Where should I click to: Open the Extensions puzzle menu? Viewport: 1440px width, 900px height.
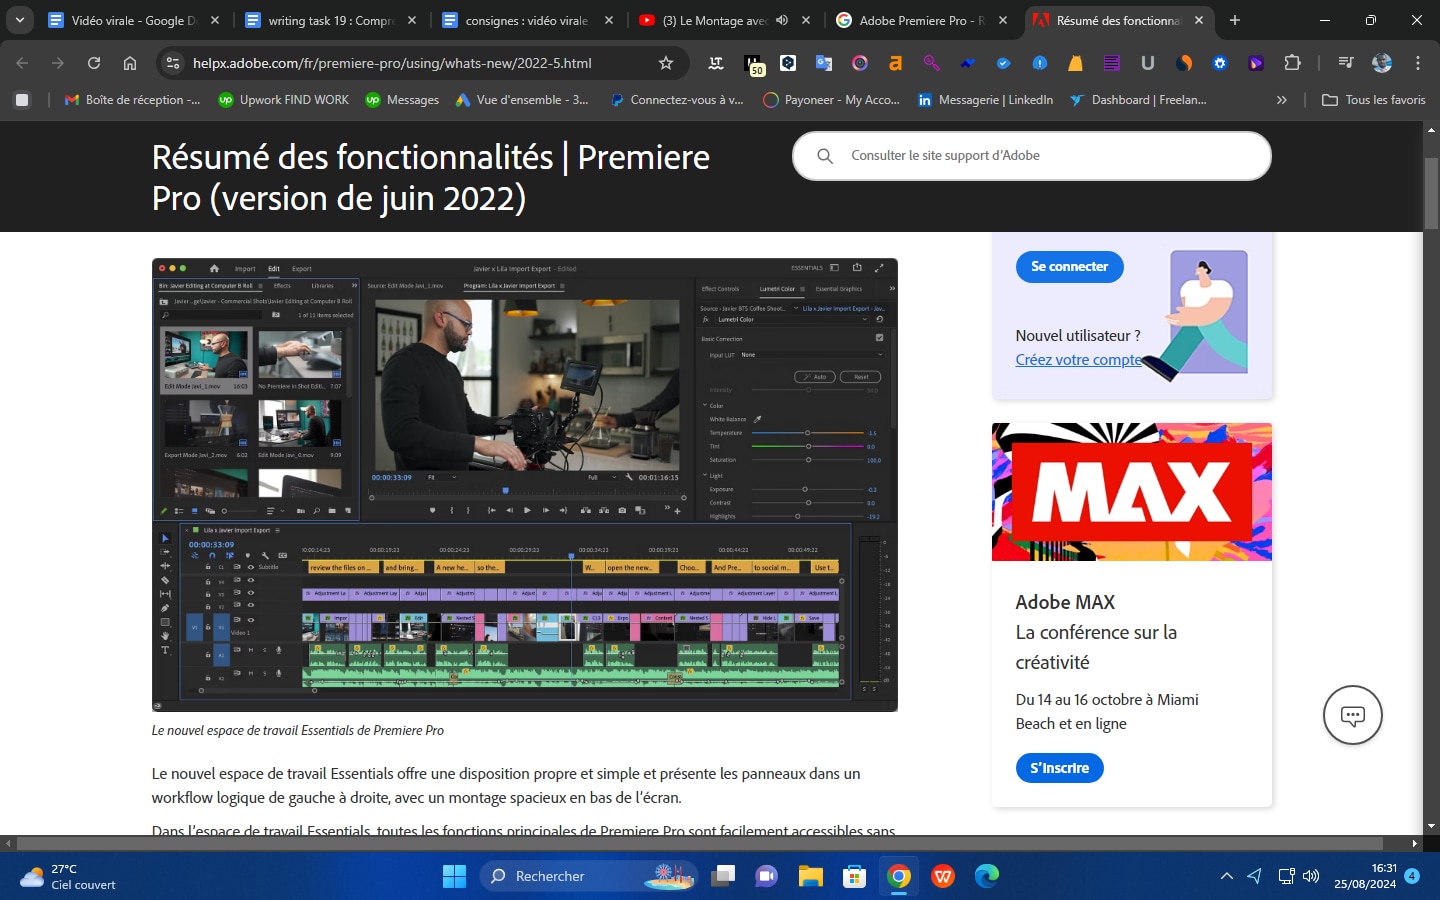pyautogui.click(x=1292, y=63)
